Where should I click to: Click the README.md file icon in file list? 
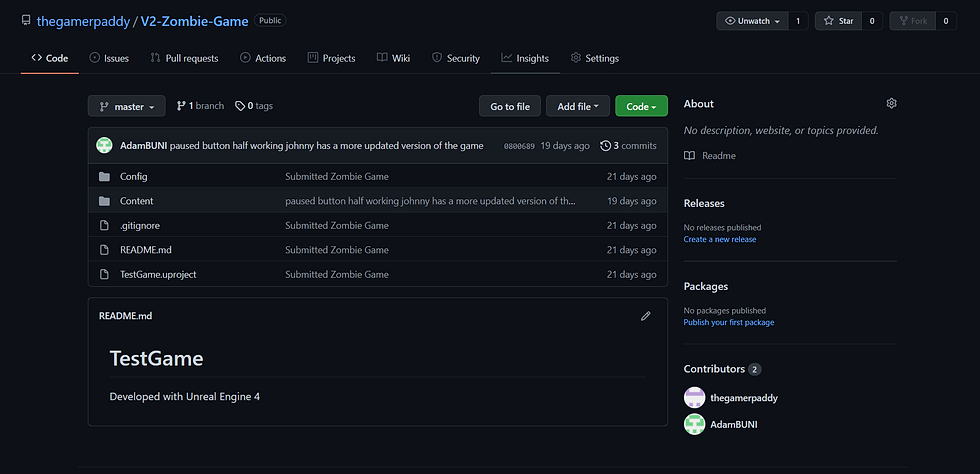pos(104,250)
